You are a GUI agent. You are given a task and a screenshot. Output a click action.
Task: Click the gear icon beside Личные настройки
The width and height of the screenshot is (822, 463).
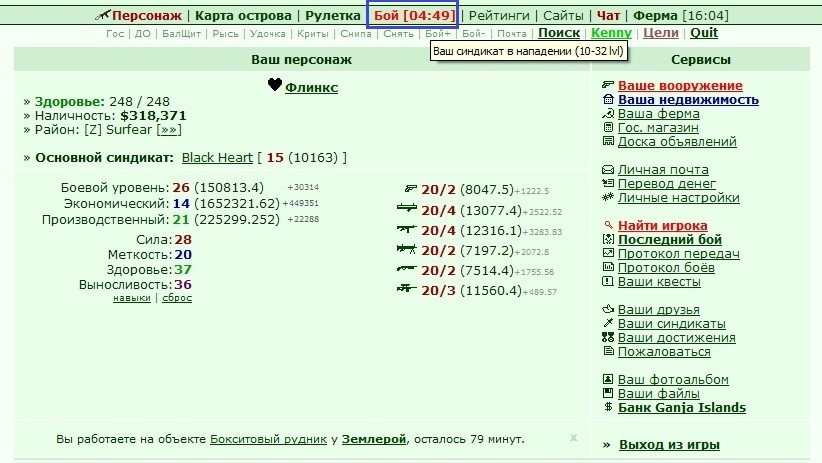(x=608, y=197)
